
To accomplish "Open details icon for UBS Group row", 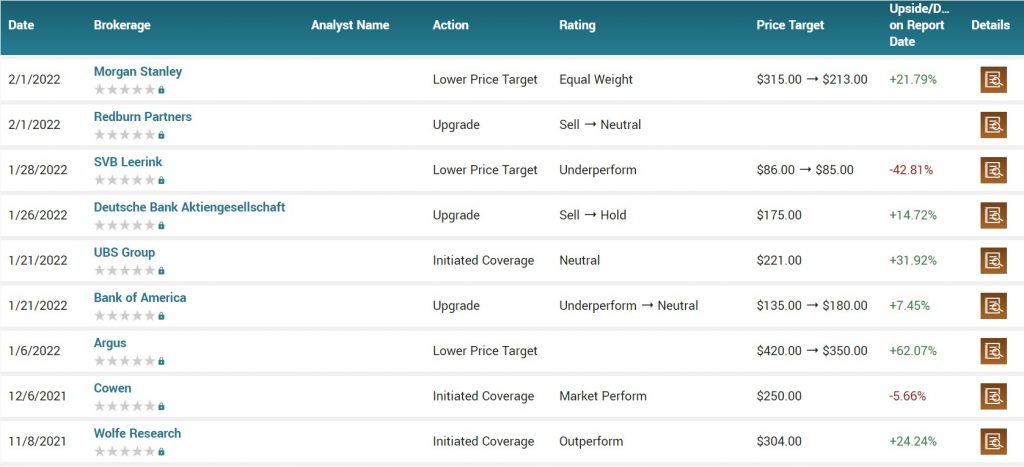I will pyautogui.click(x=993, y=261).
